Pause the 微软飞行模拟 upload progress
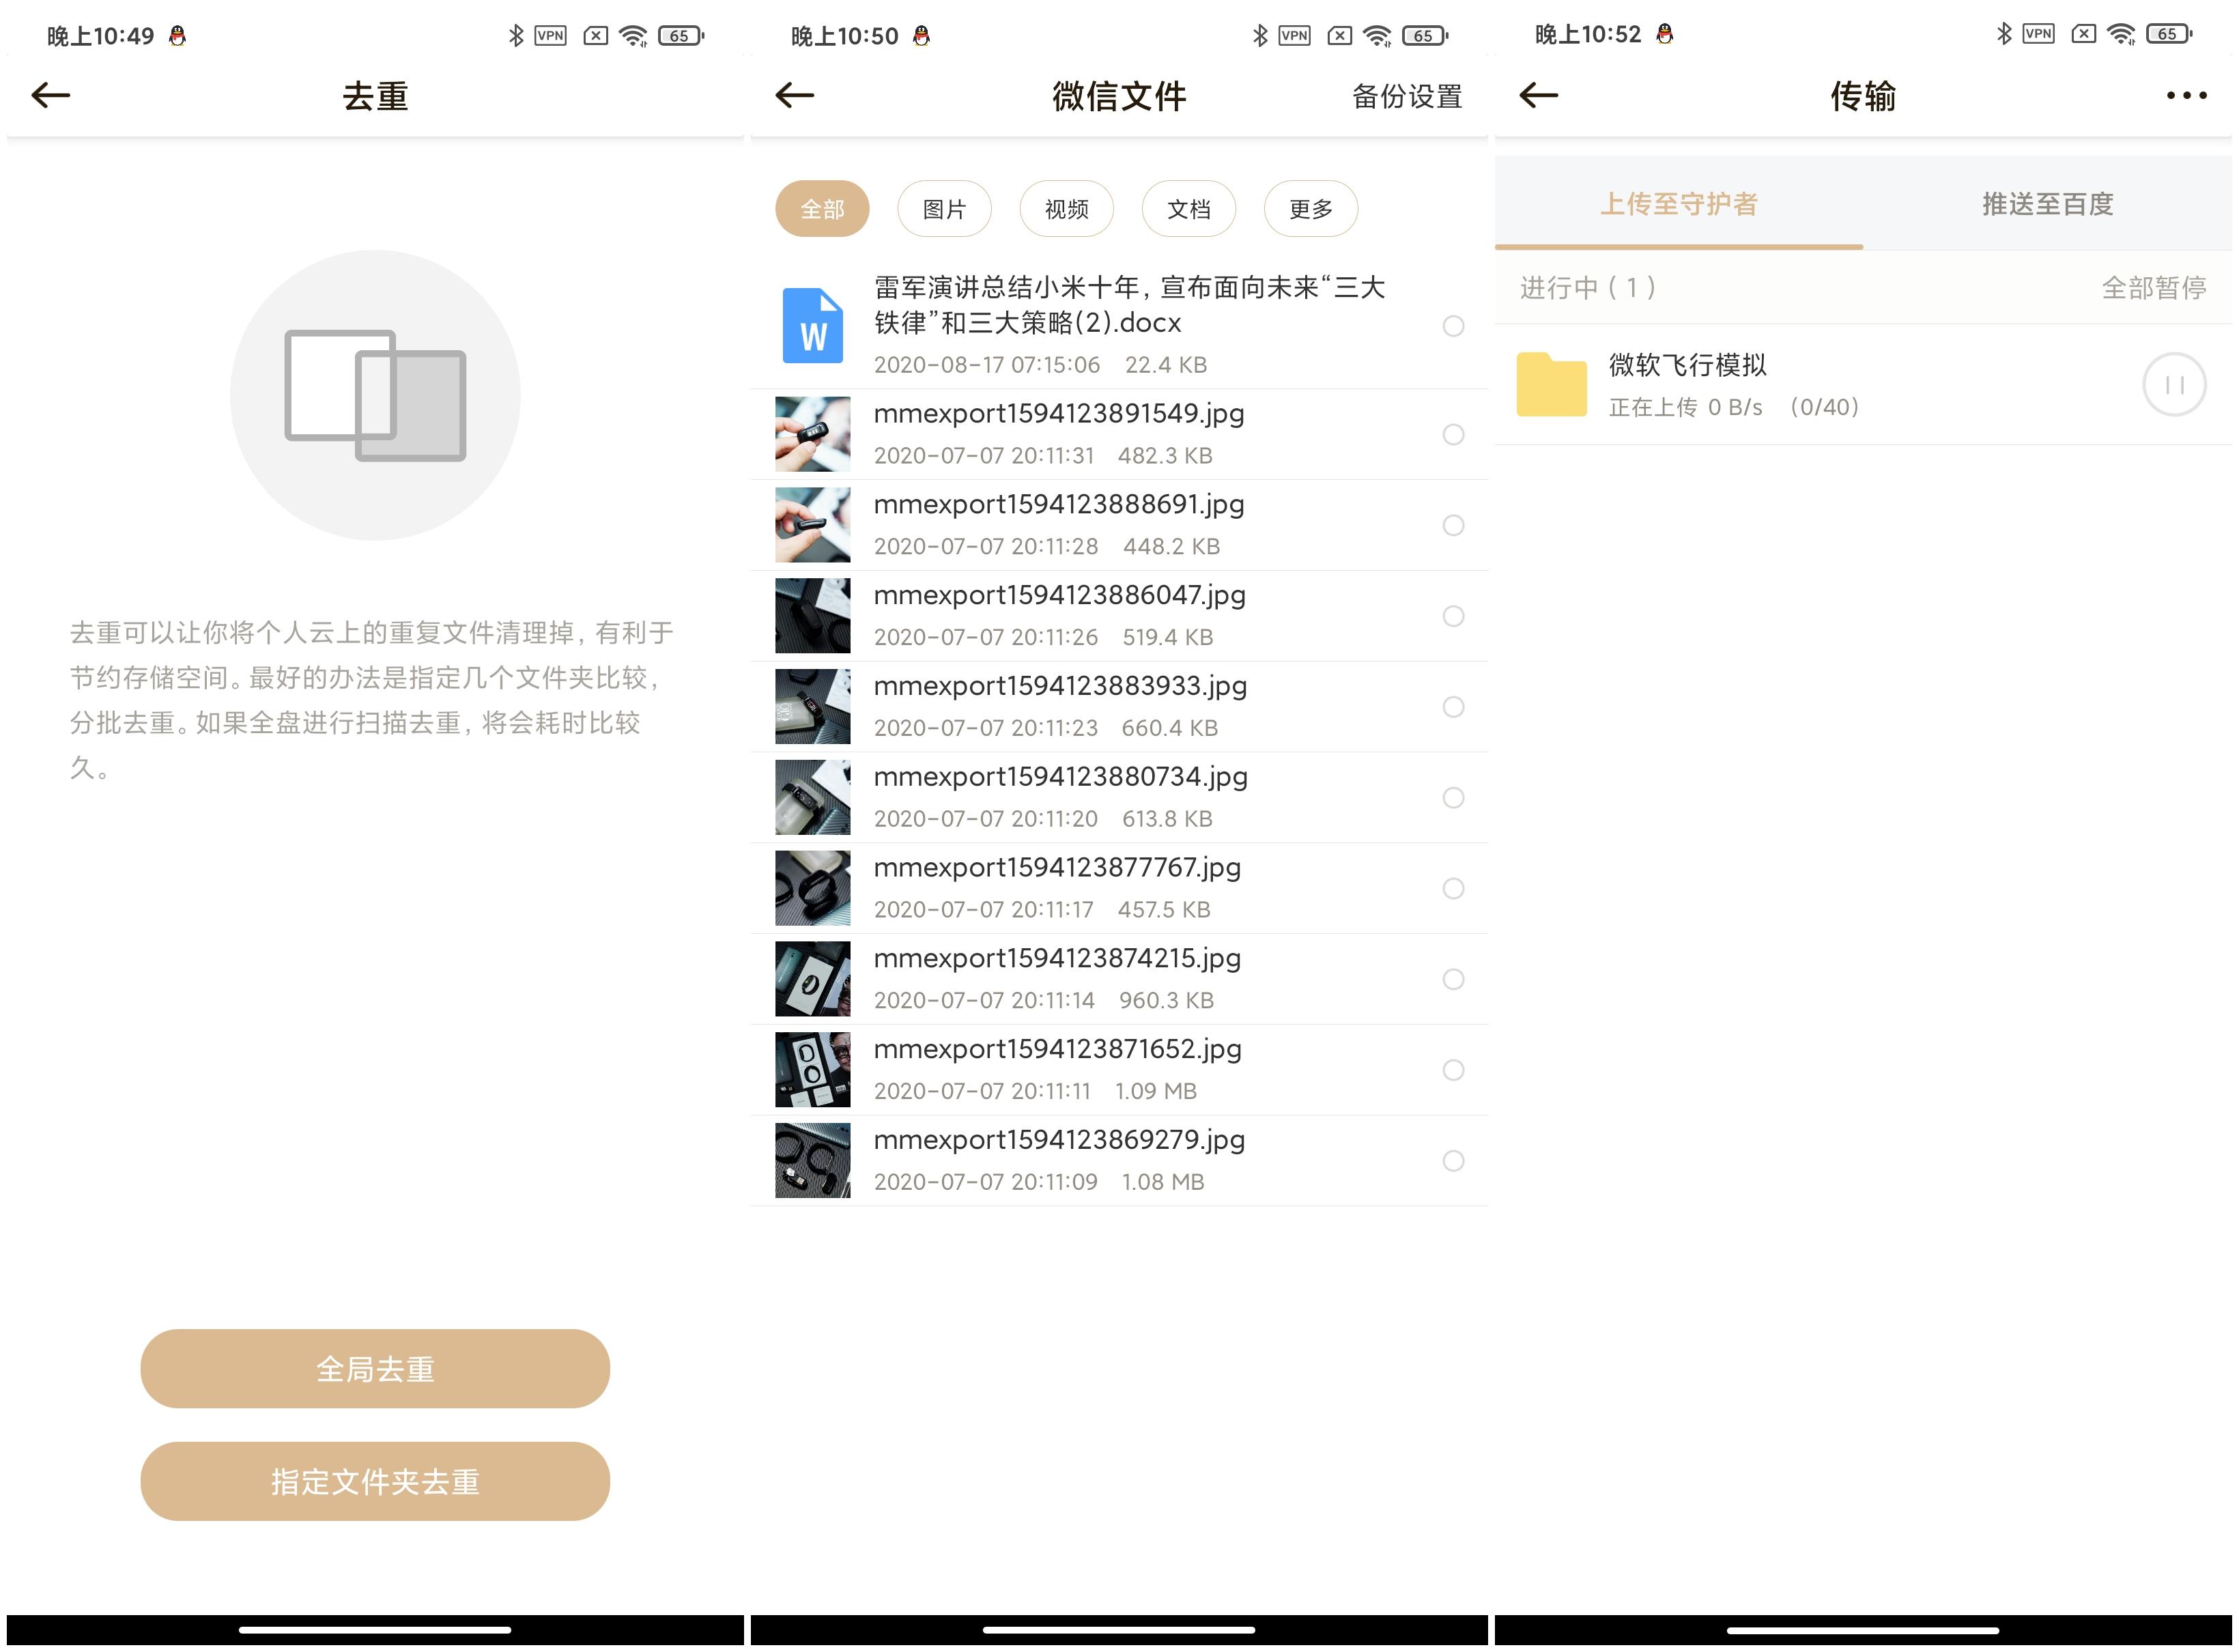 2173,383
